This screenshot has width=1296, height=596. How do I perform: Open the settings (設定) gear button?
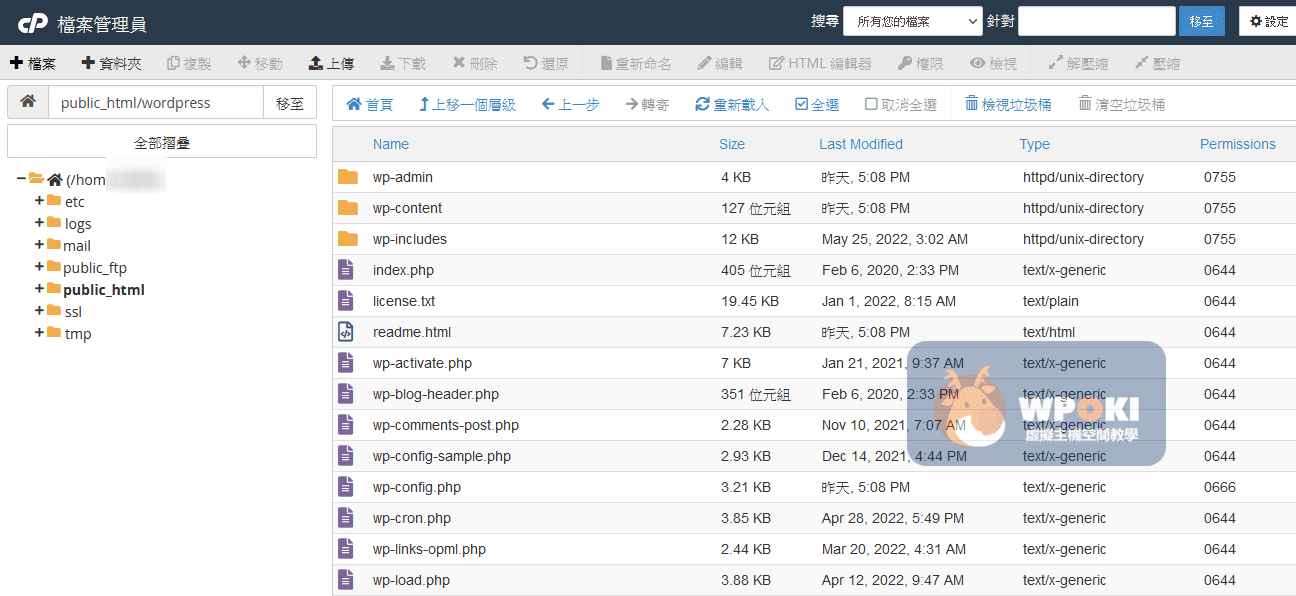click(1268, 21)
